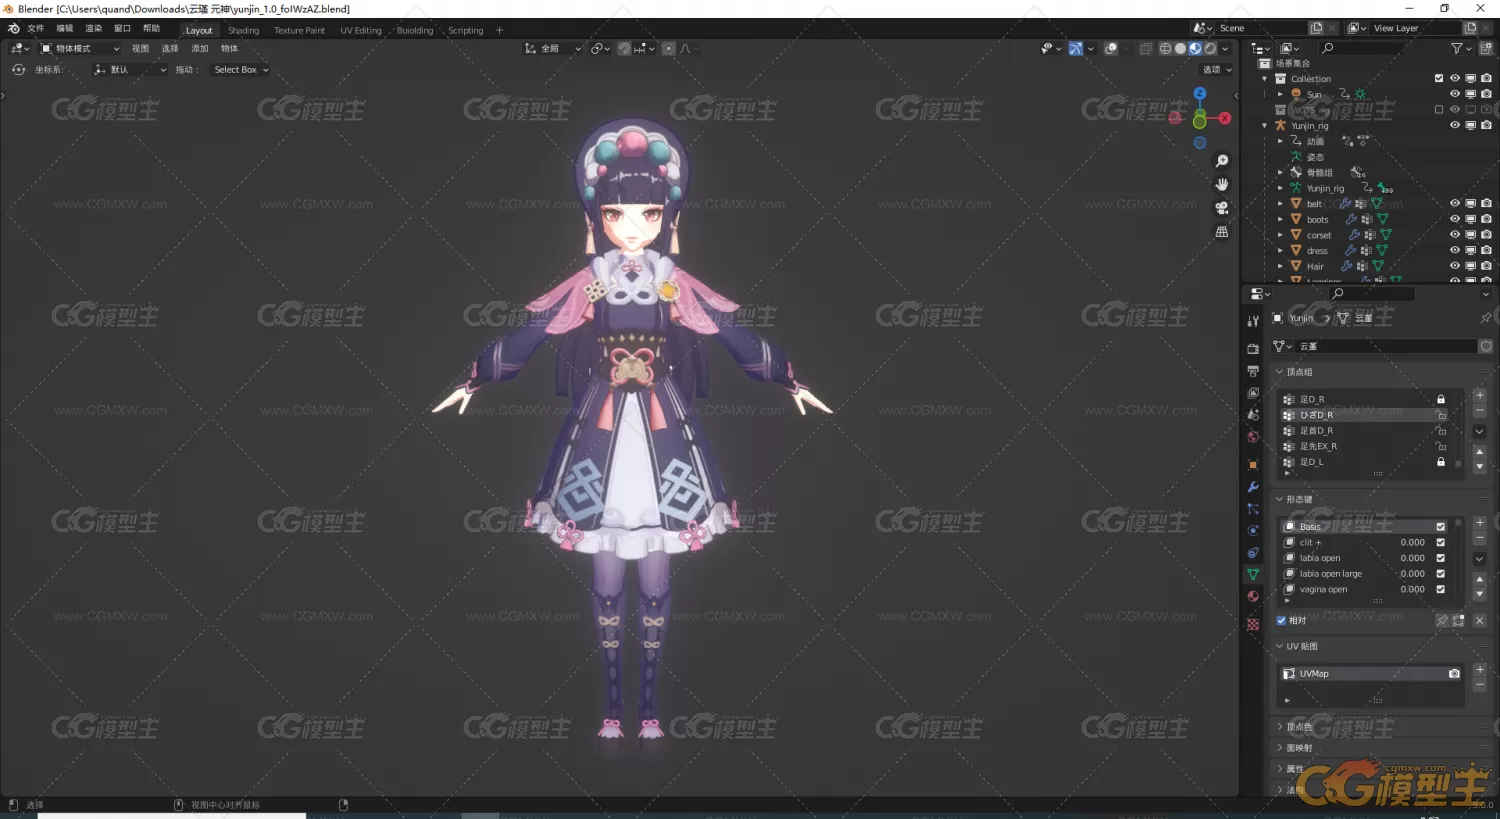
Task: Open the 添加 Add menu in viewport
Action: 200,48
